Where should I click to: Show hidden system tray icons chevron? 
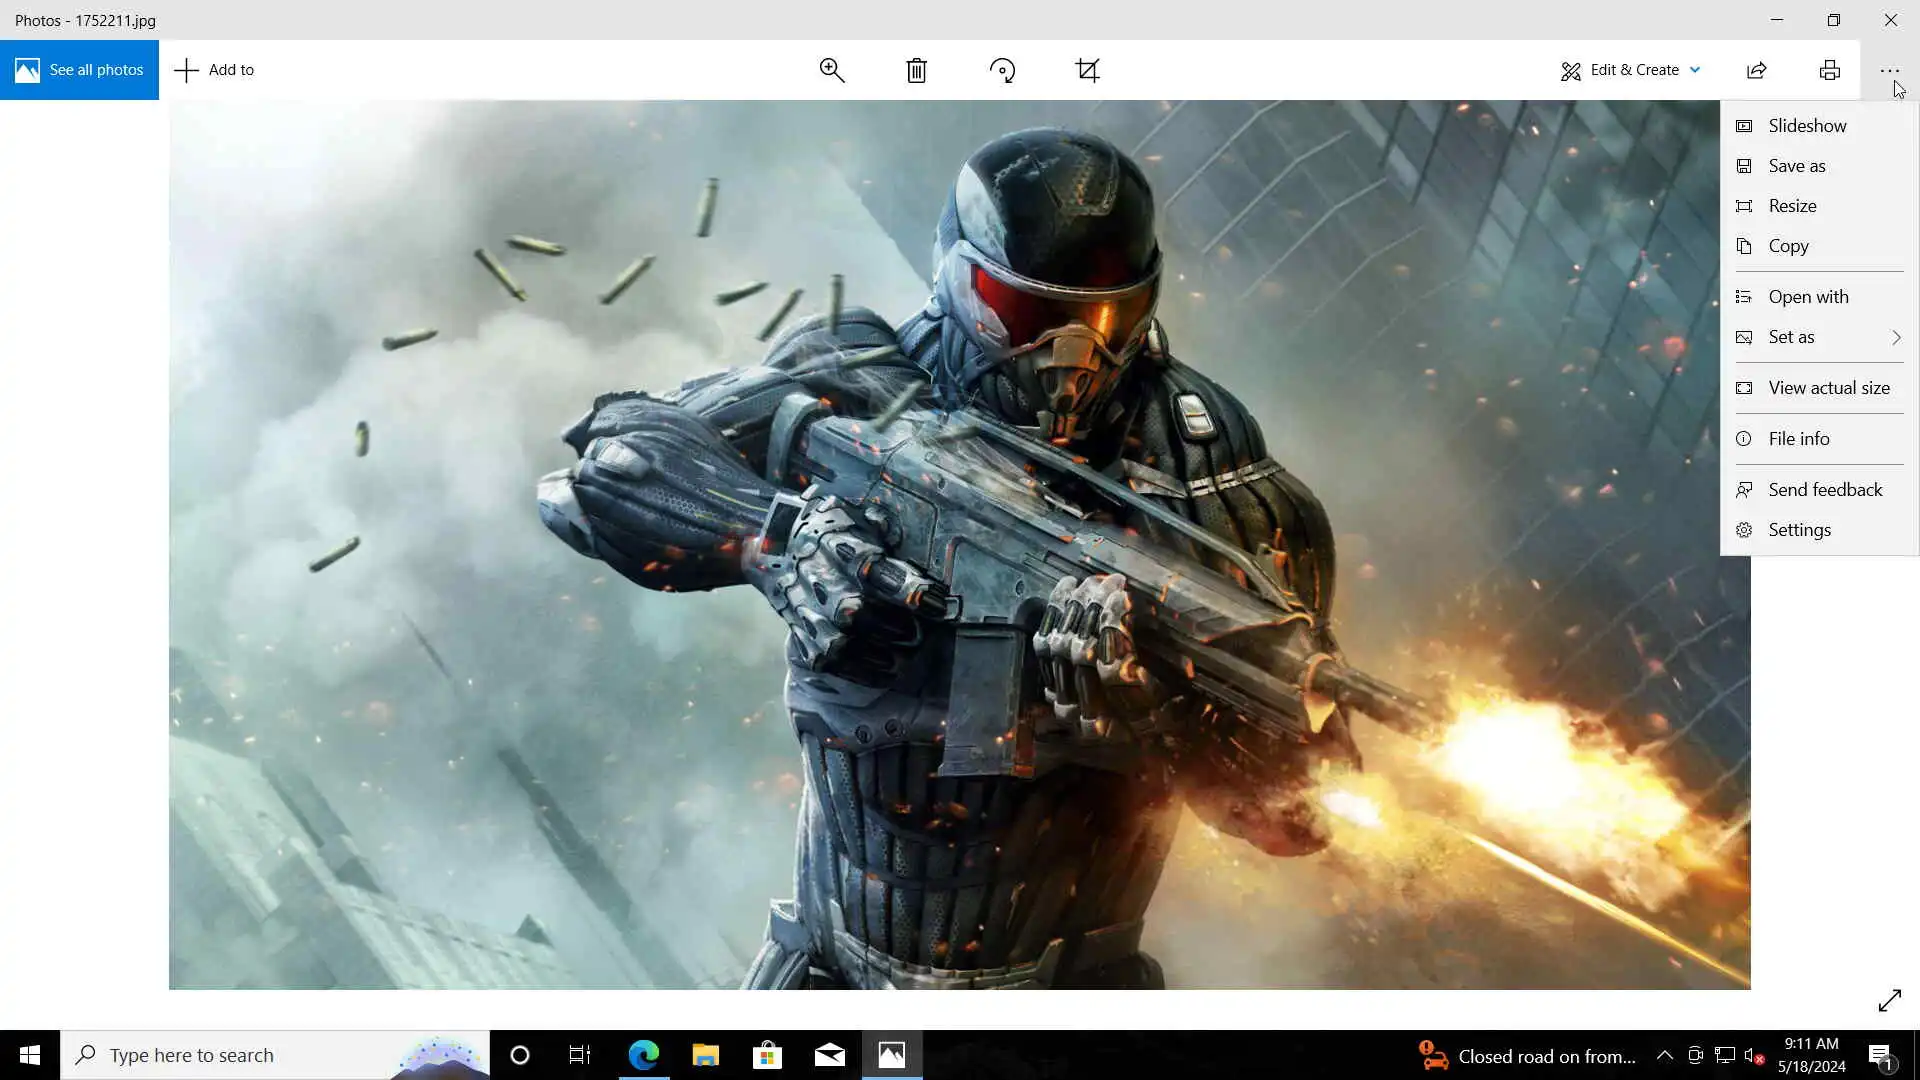[1664, 1055]
